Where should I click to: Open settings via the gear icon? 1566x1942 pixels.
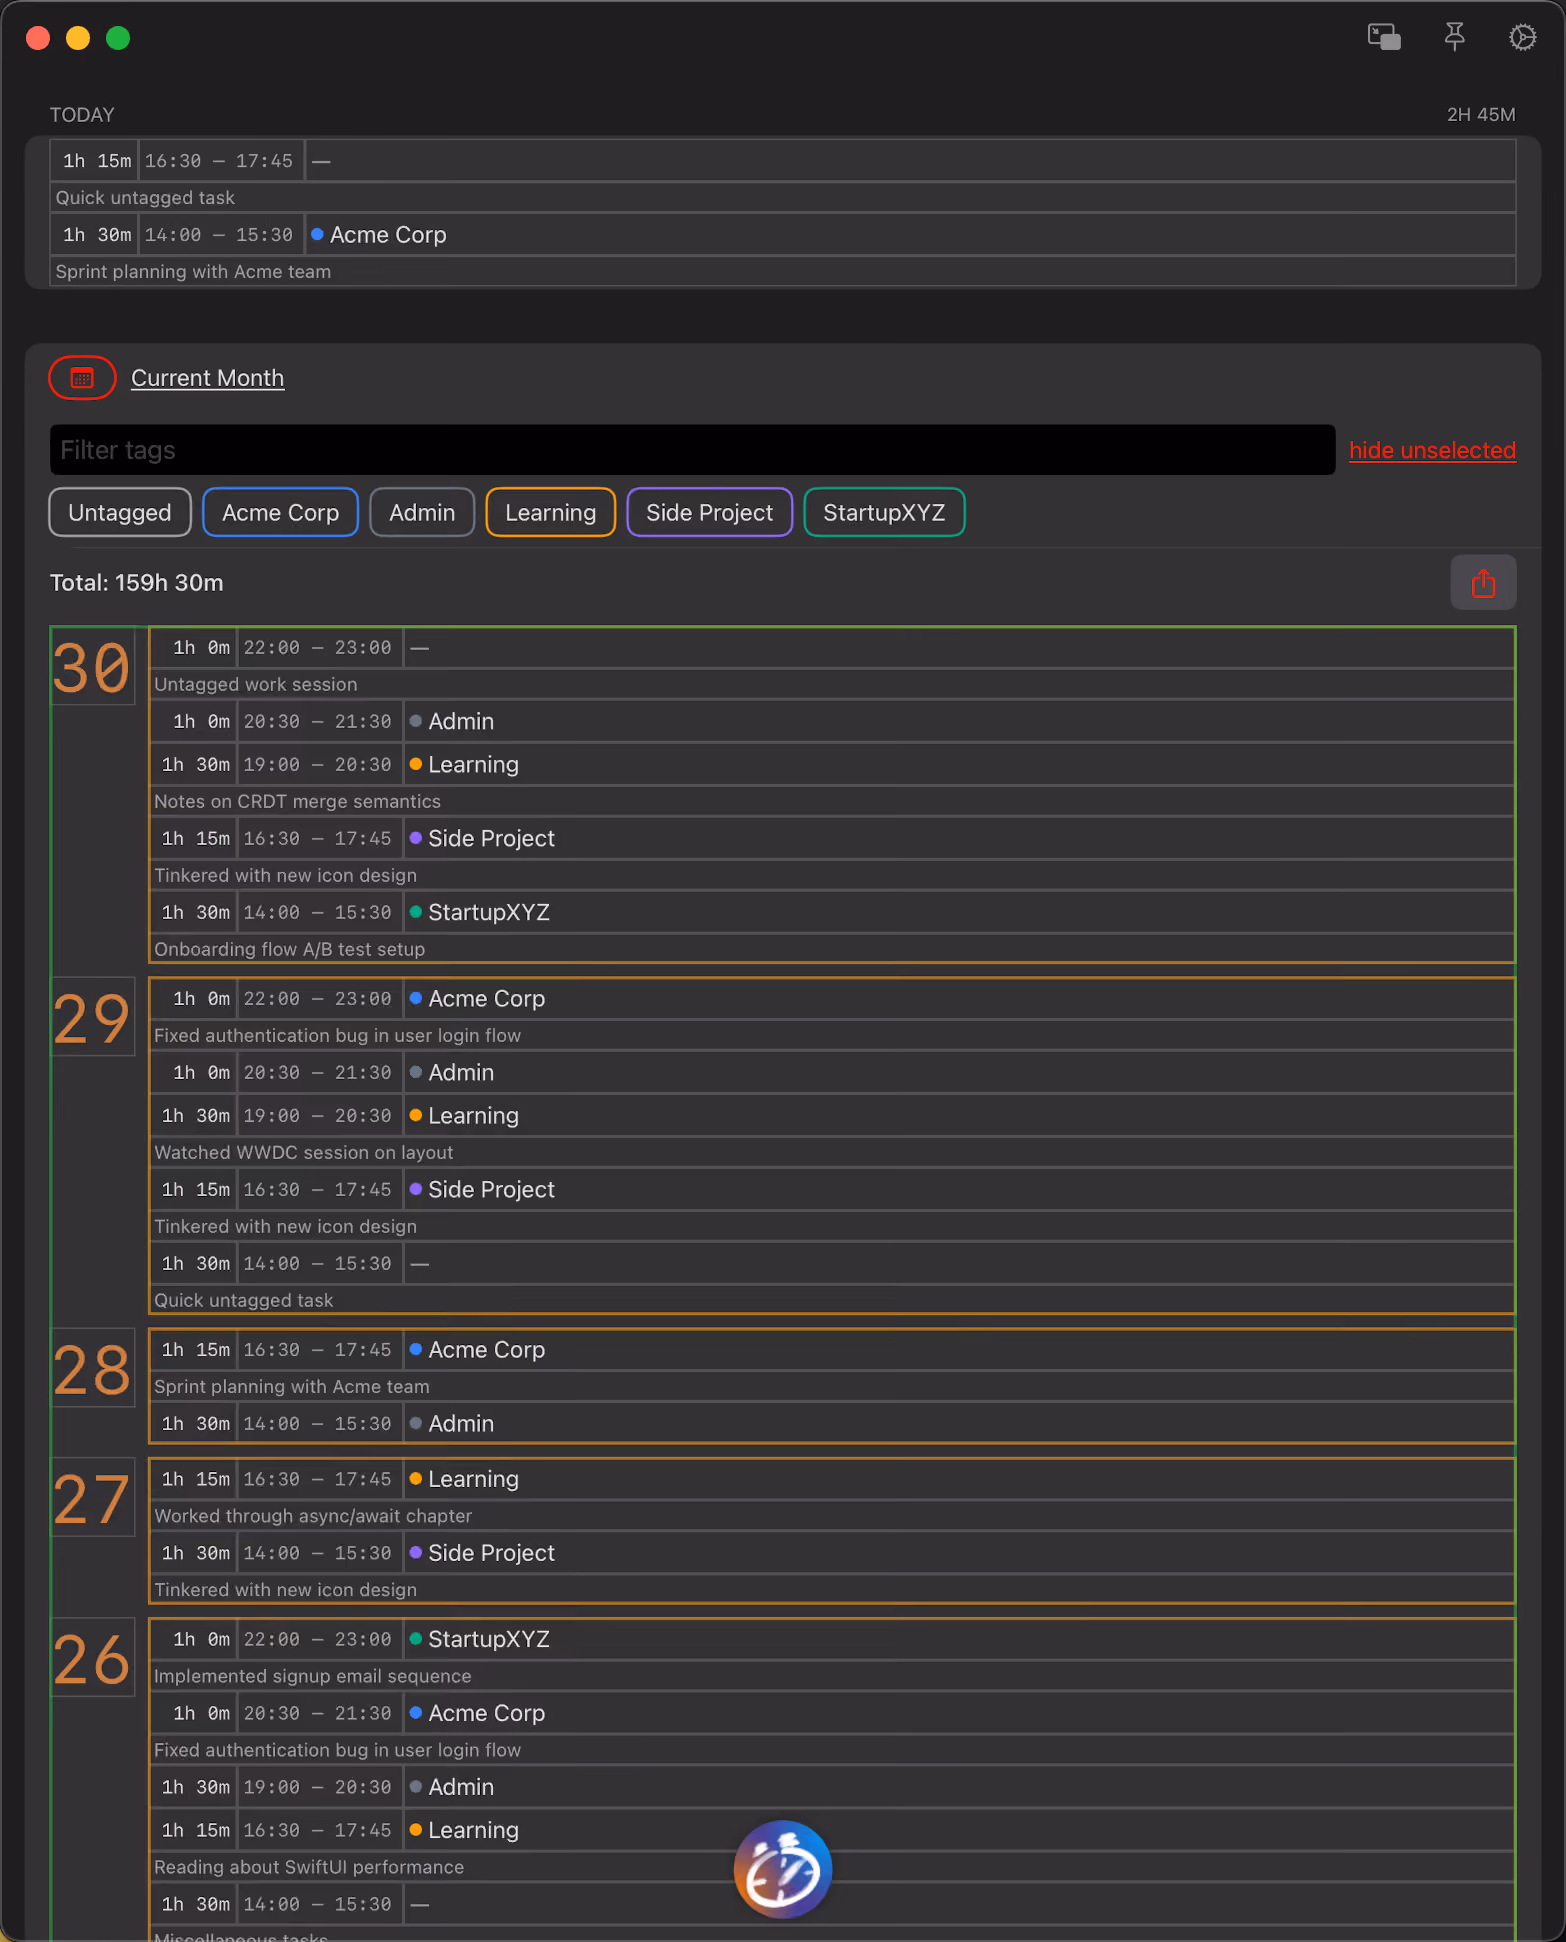(1522, 38)
